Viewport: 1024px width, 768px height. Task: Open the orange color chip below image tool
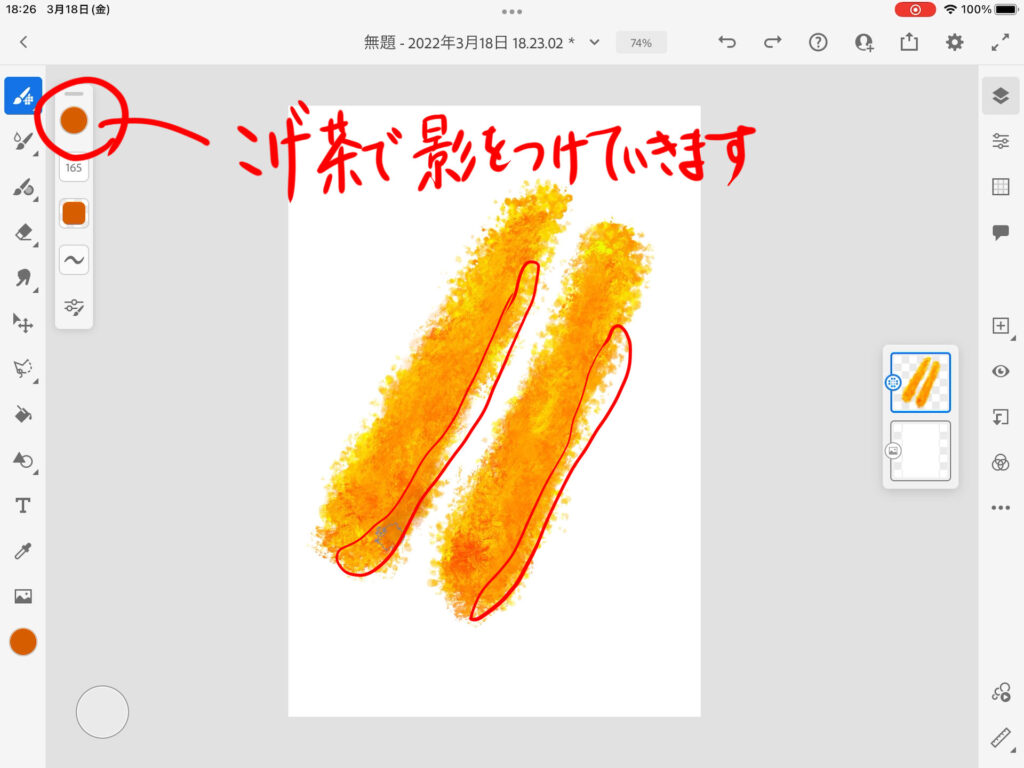pos(23,642)
